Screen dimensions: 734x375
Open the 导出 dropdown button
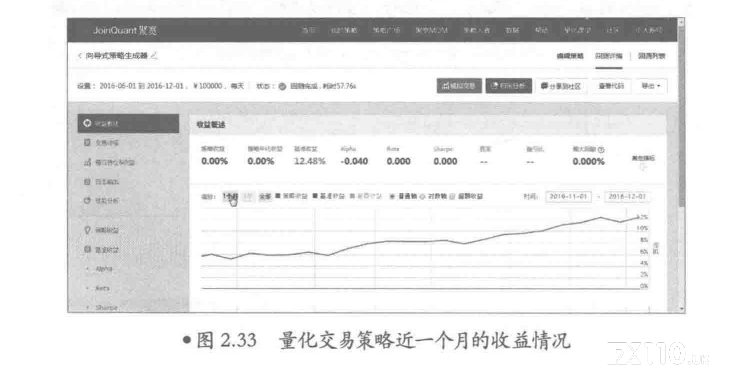pos(651,86)
